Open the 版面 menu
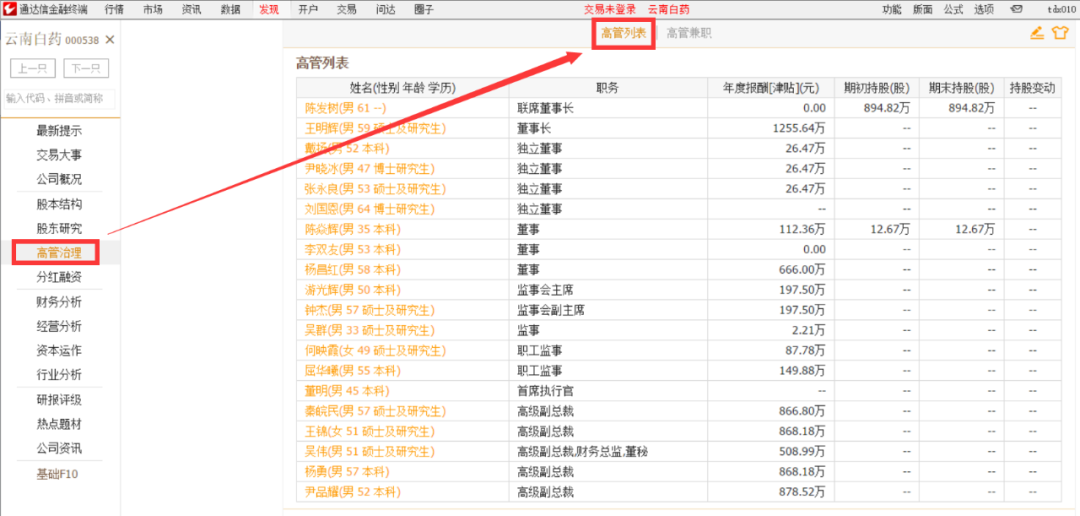 click(922, 10)
